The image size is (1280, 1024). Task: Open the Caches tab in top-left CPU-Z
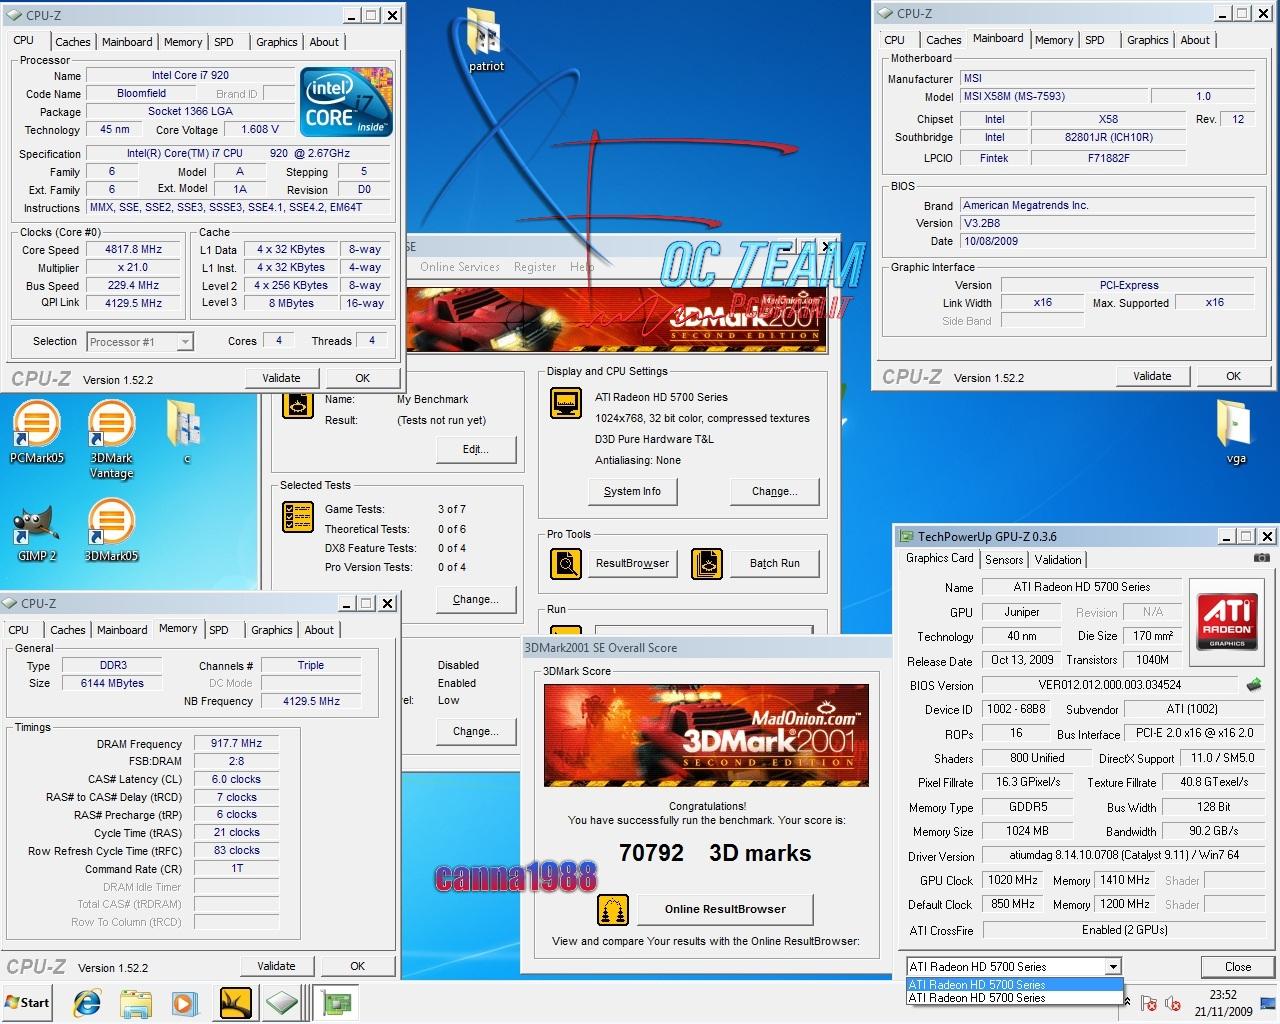[72, 42]
